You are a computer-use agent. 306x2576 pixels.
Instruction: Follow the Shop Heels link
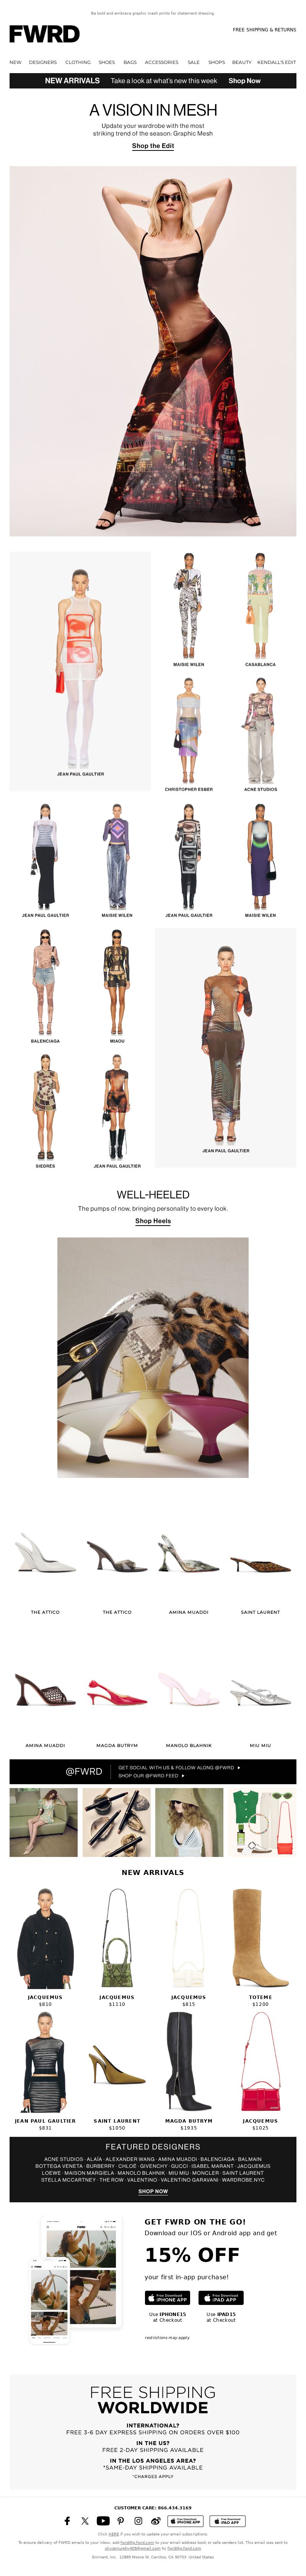[153, 1221]
